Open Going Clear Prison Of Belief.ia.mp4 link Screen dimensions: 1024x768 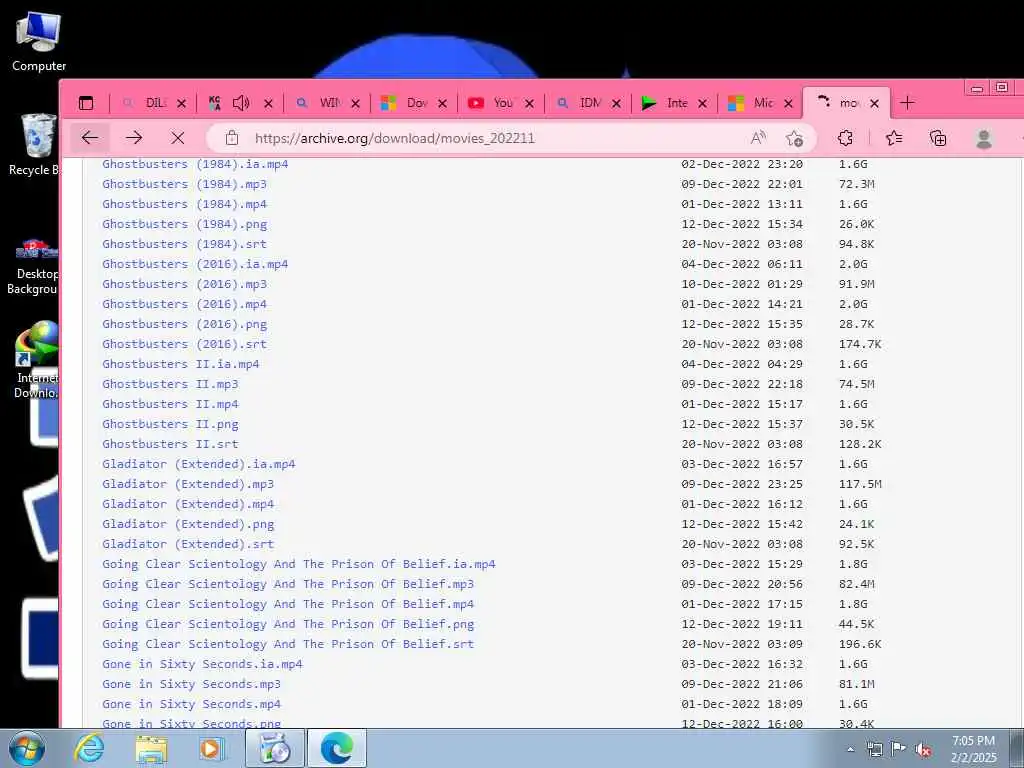click(299, 564)
